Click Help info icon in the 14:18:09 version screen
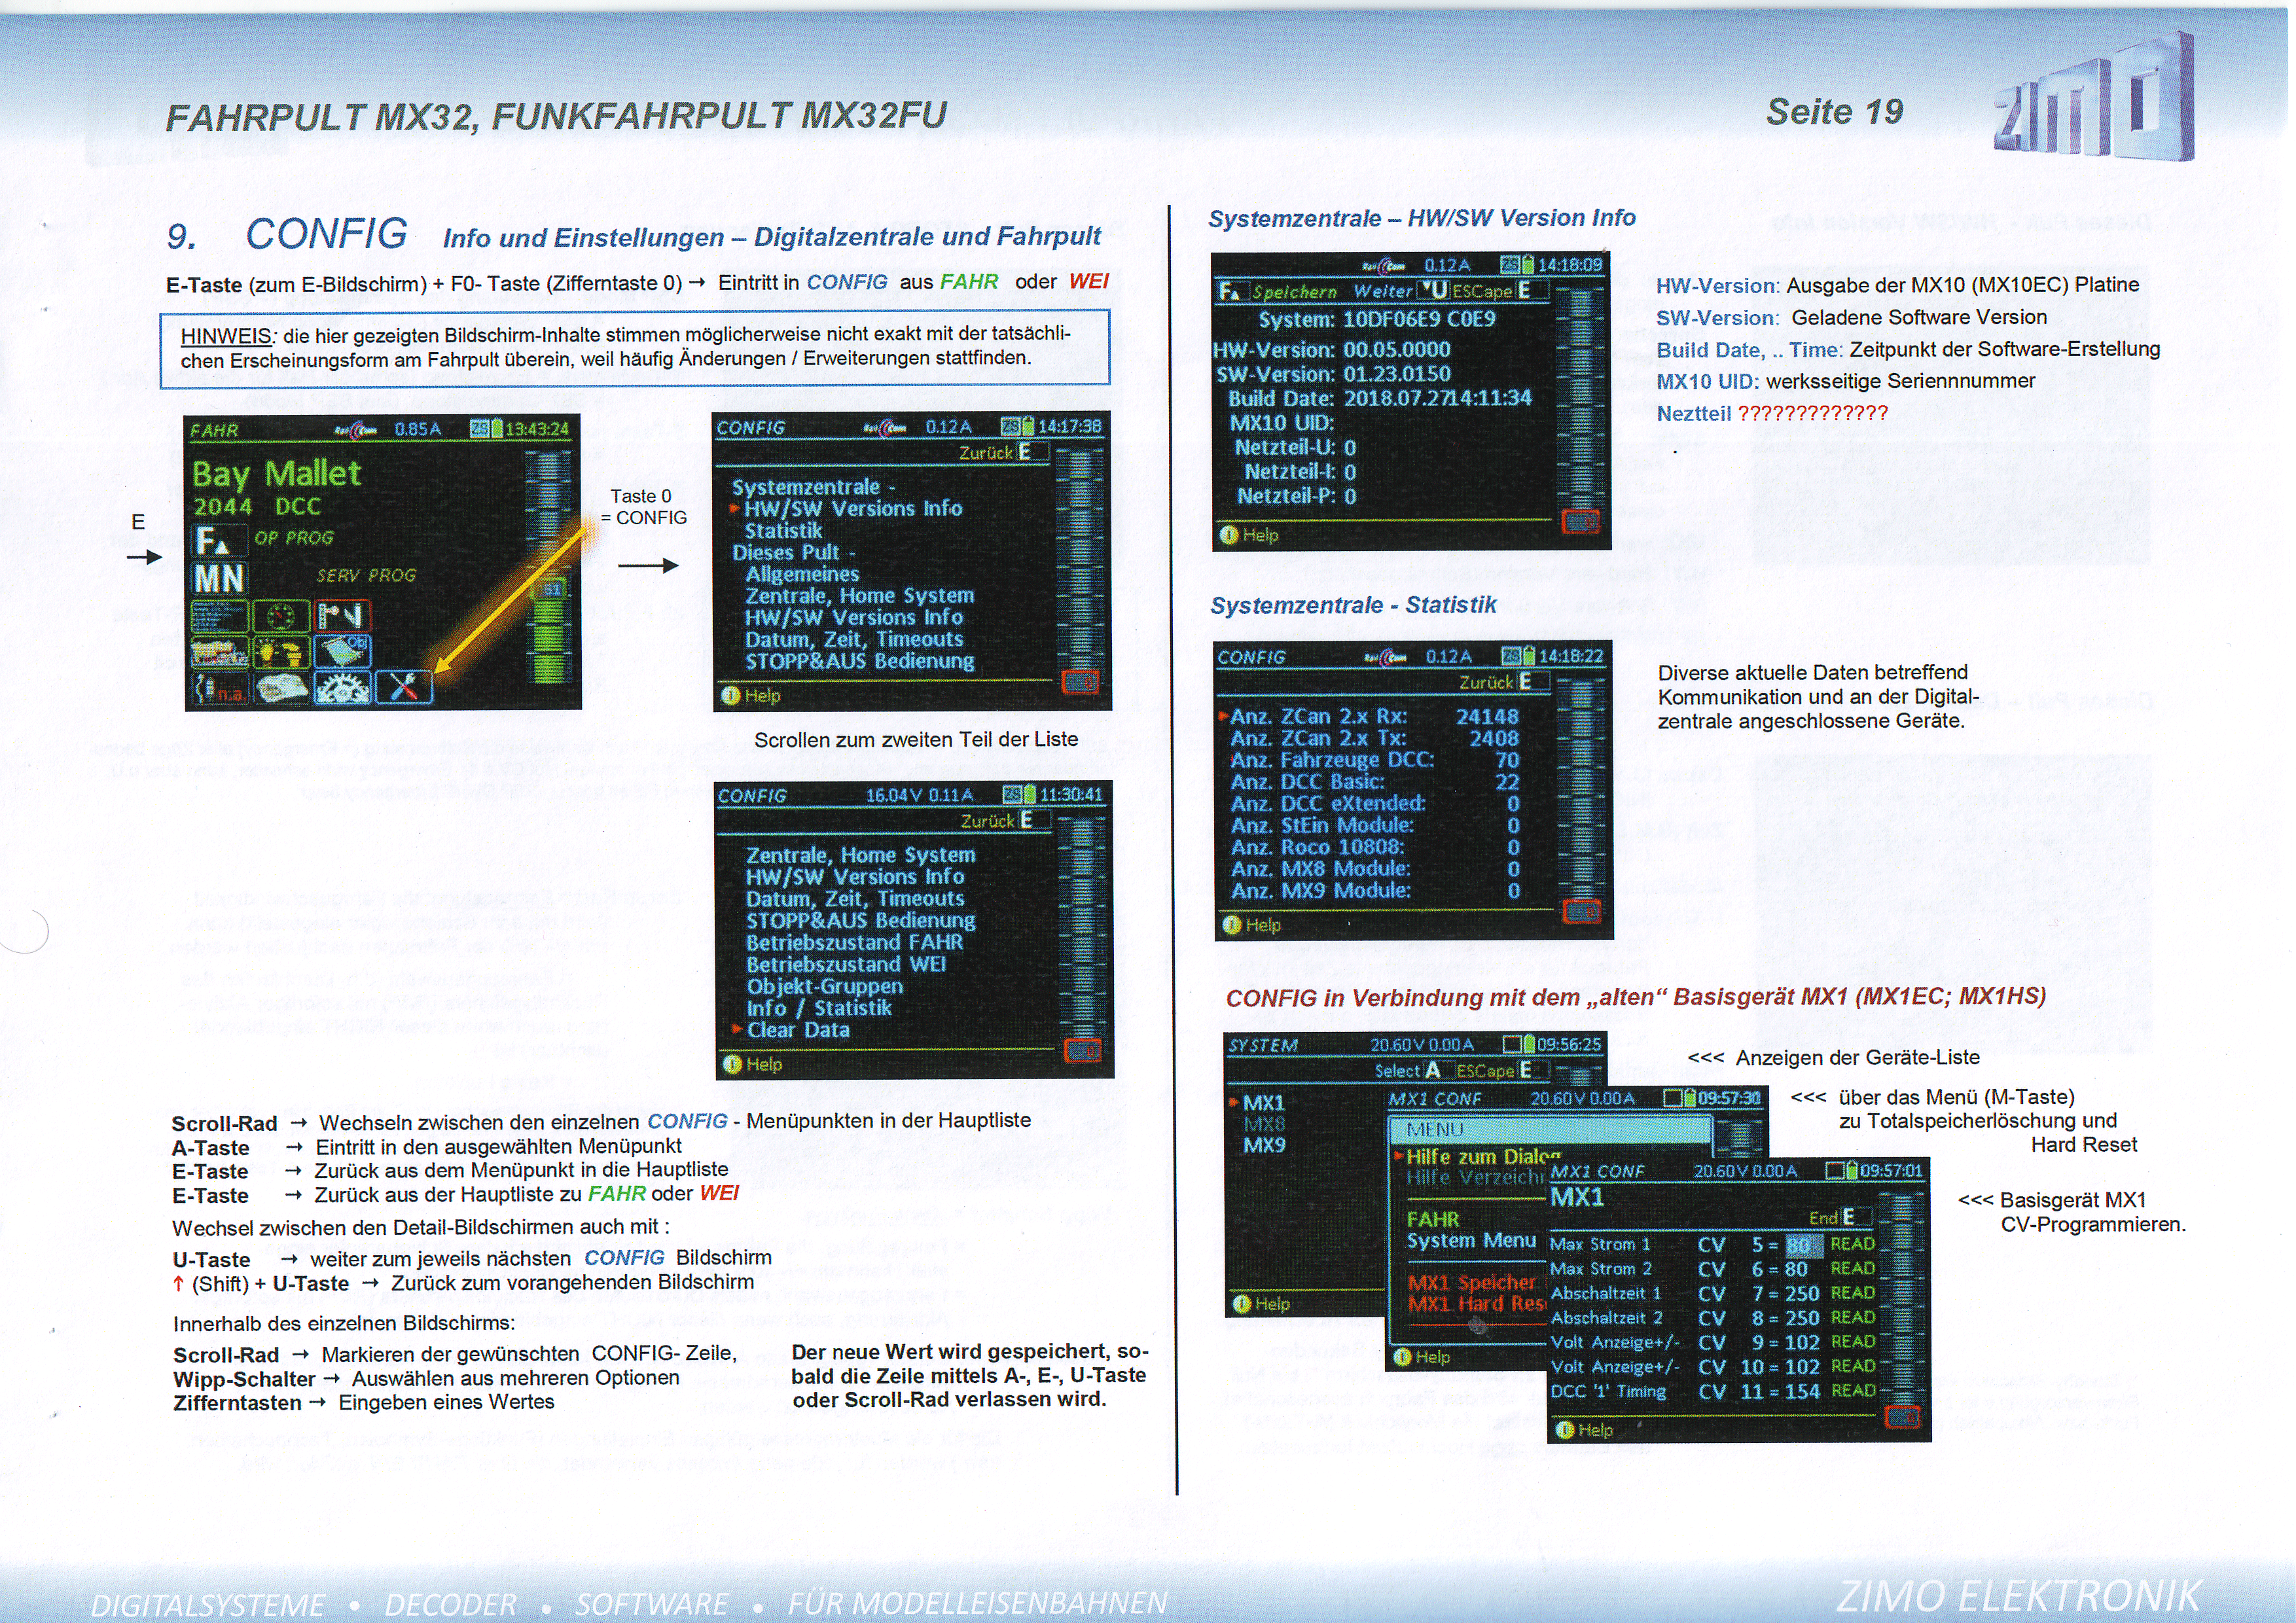 [x=1230, y=535]
